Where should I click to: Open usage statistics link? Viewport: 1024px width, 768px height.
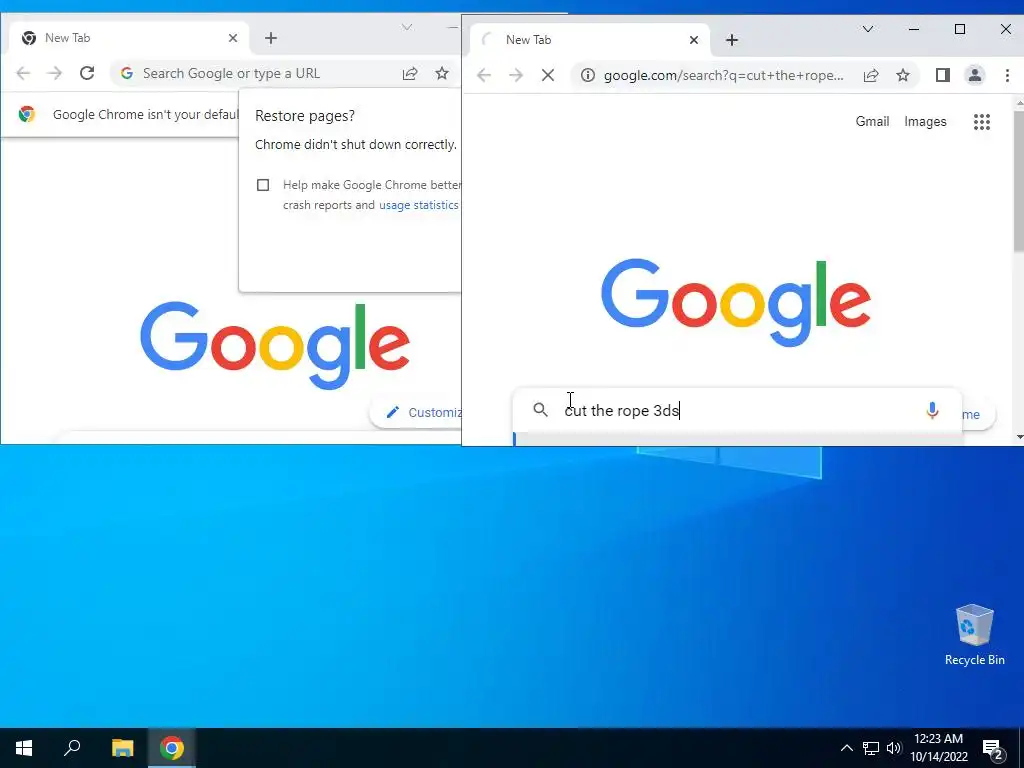pos(419,205)
